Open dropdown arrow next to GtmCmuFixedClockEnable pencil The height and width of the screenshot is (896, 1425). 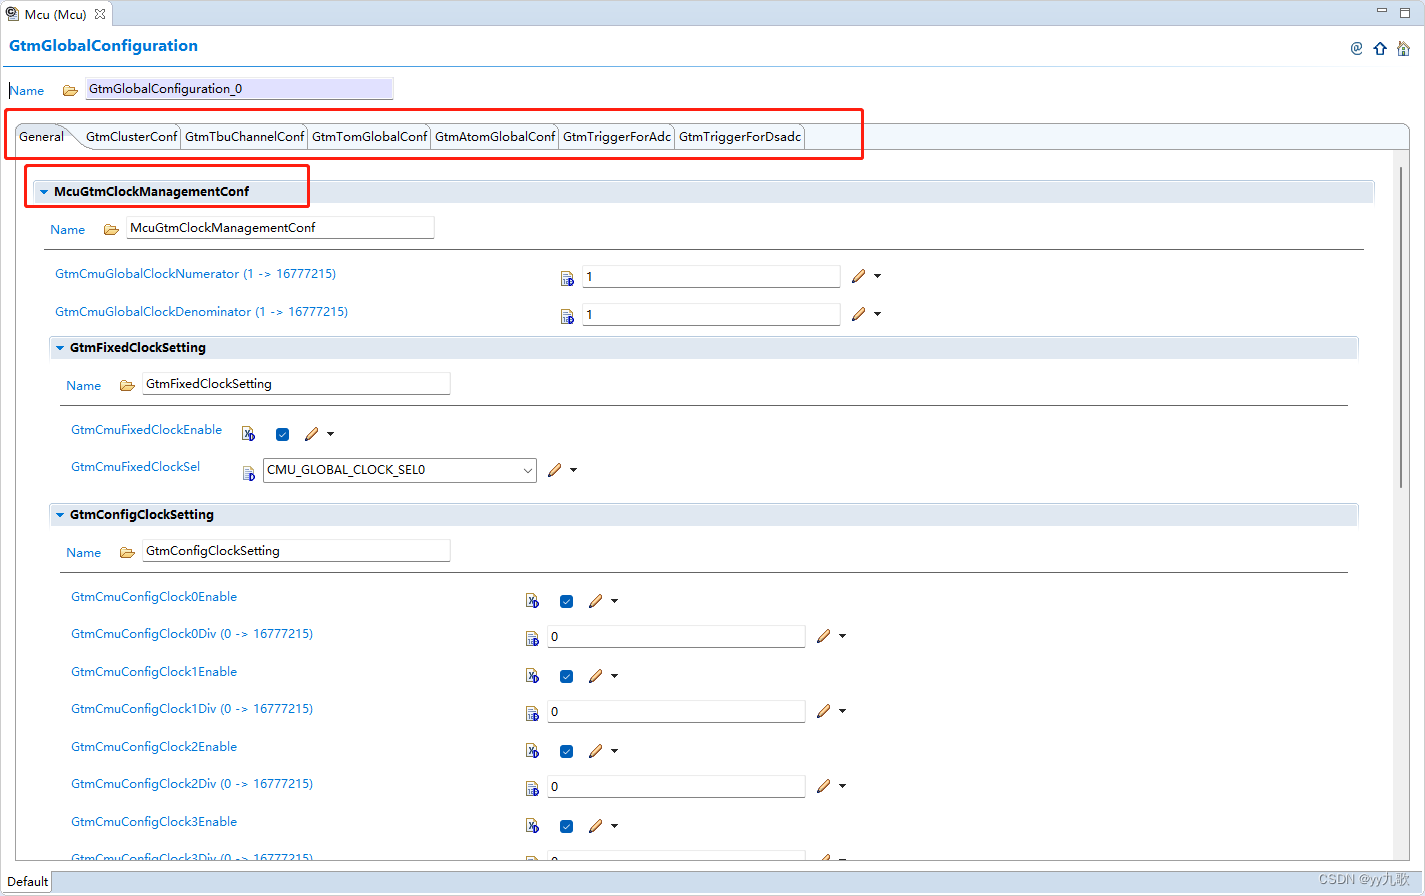pos(330,434)
